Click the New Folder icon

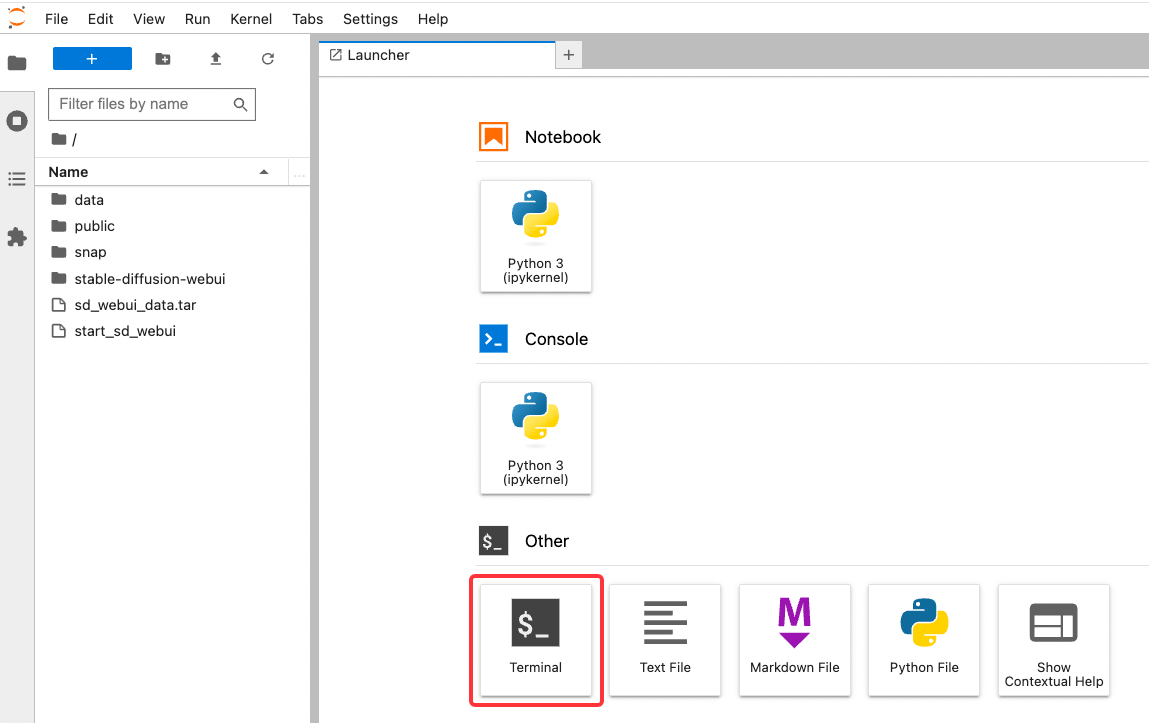click(163, 59)
